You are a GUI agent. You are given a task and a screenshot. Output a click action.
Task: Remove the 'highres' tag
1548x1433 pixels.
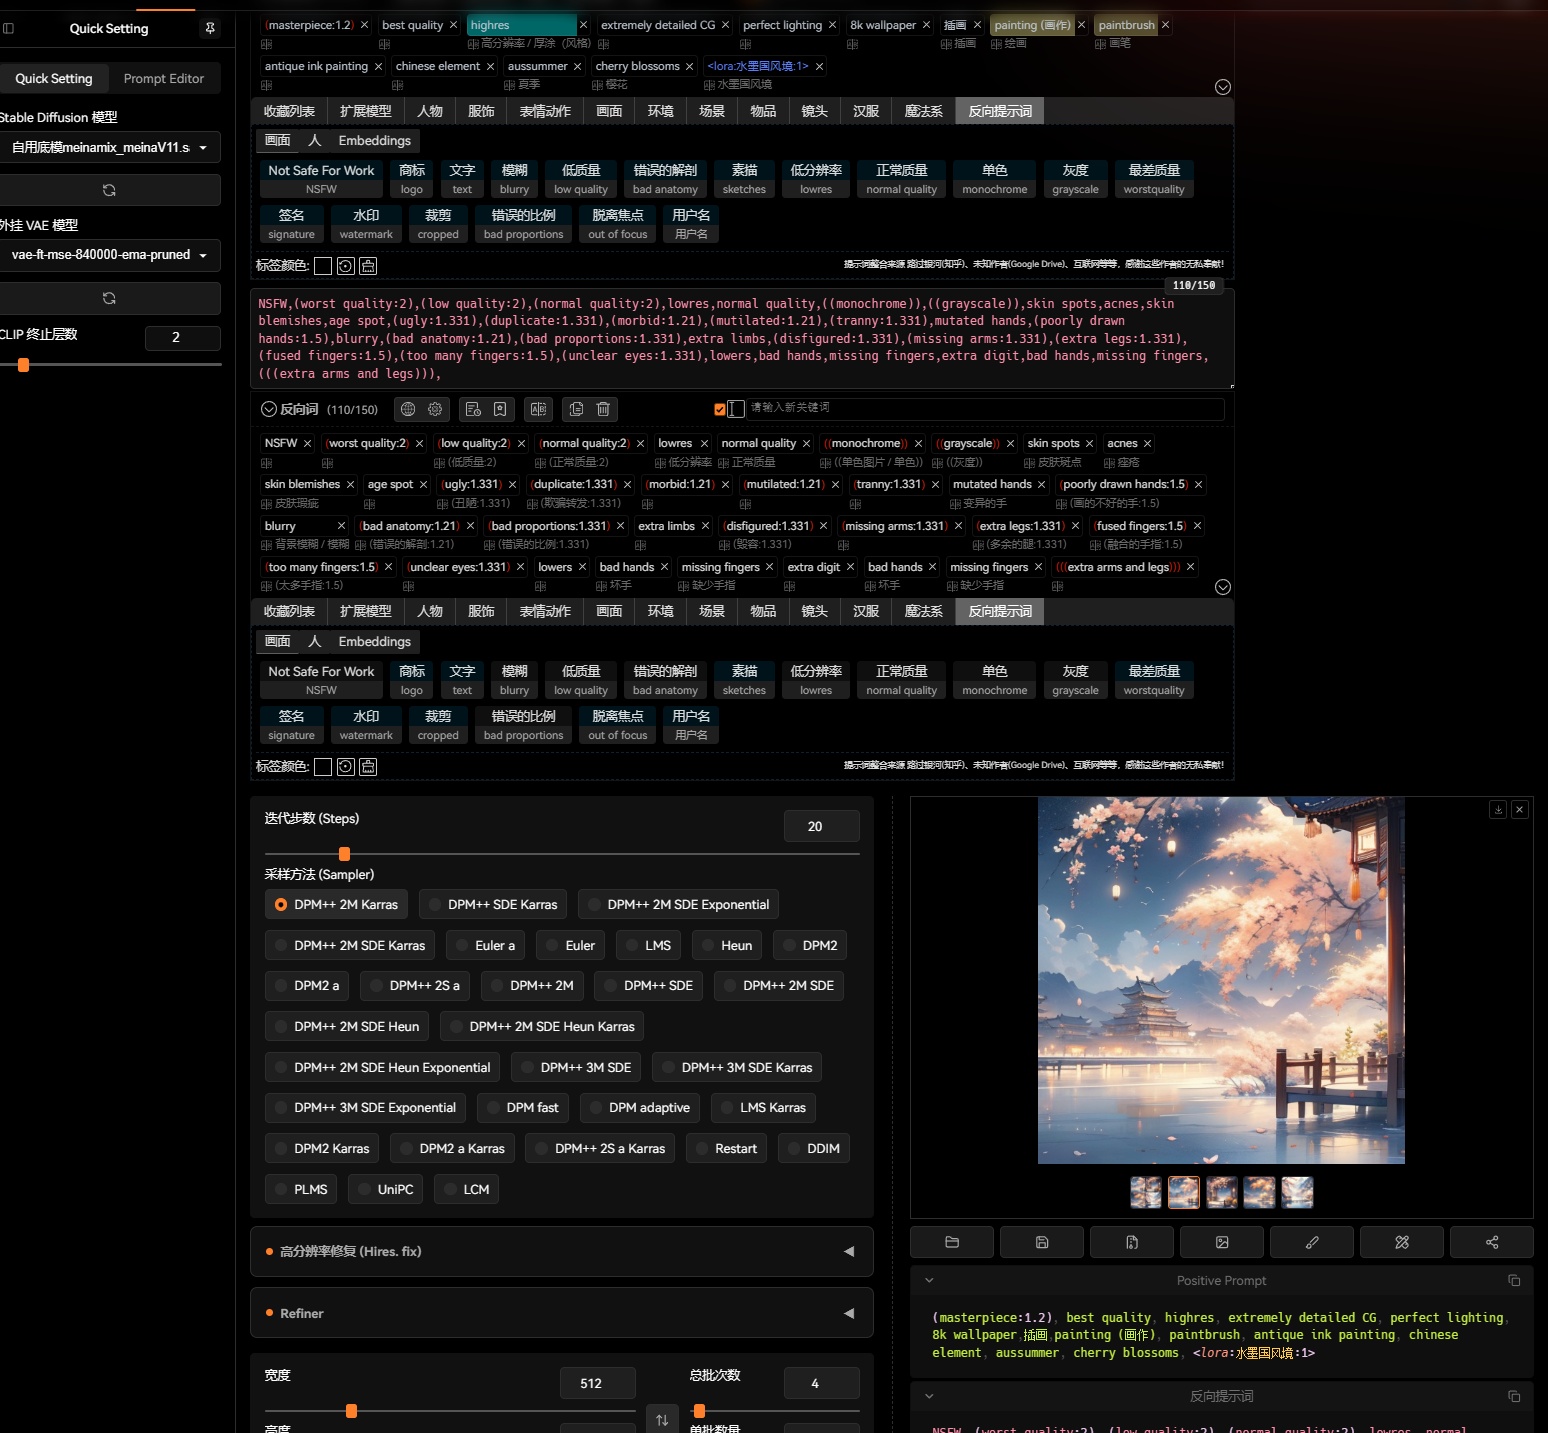click(583, 25)
